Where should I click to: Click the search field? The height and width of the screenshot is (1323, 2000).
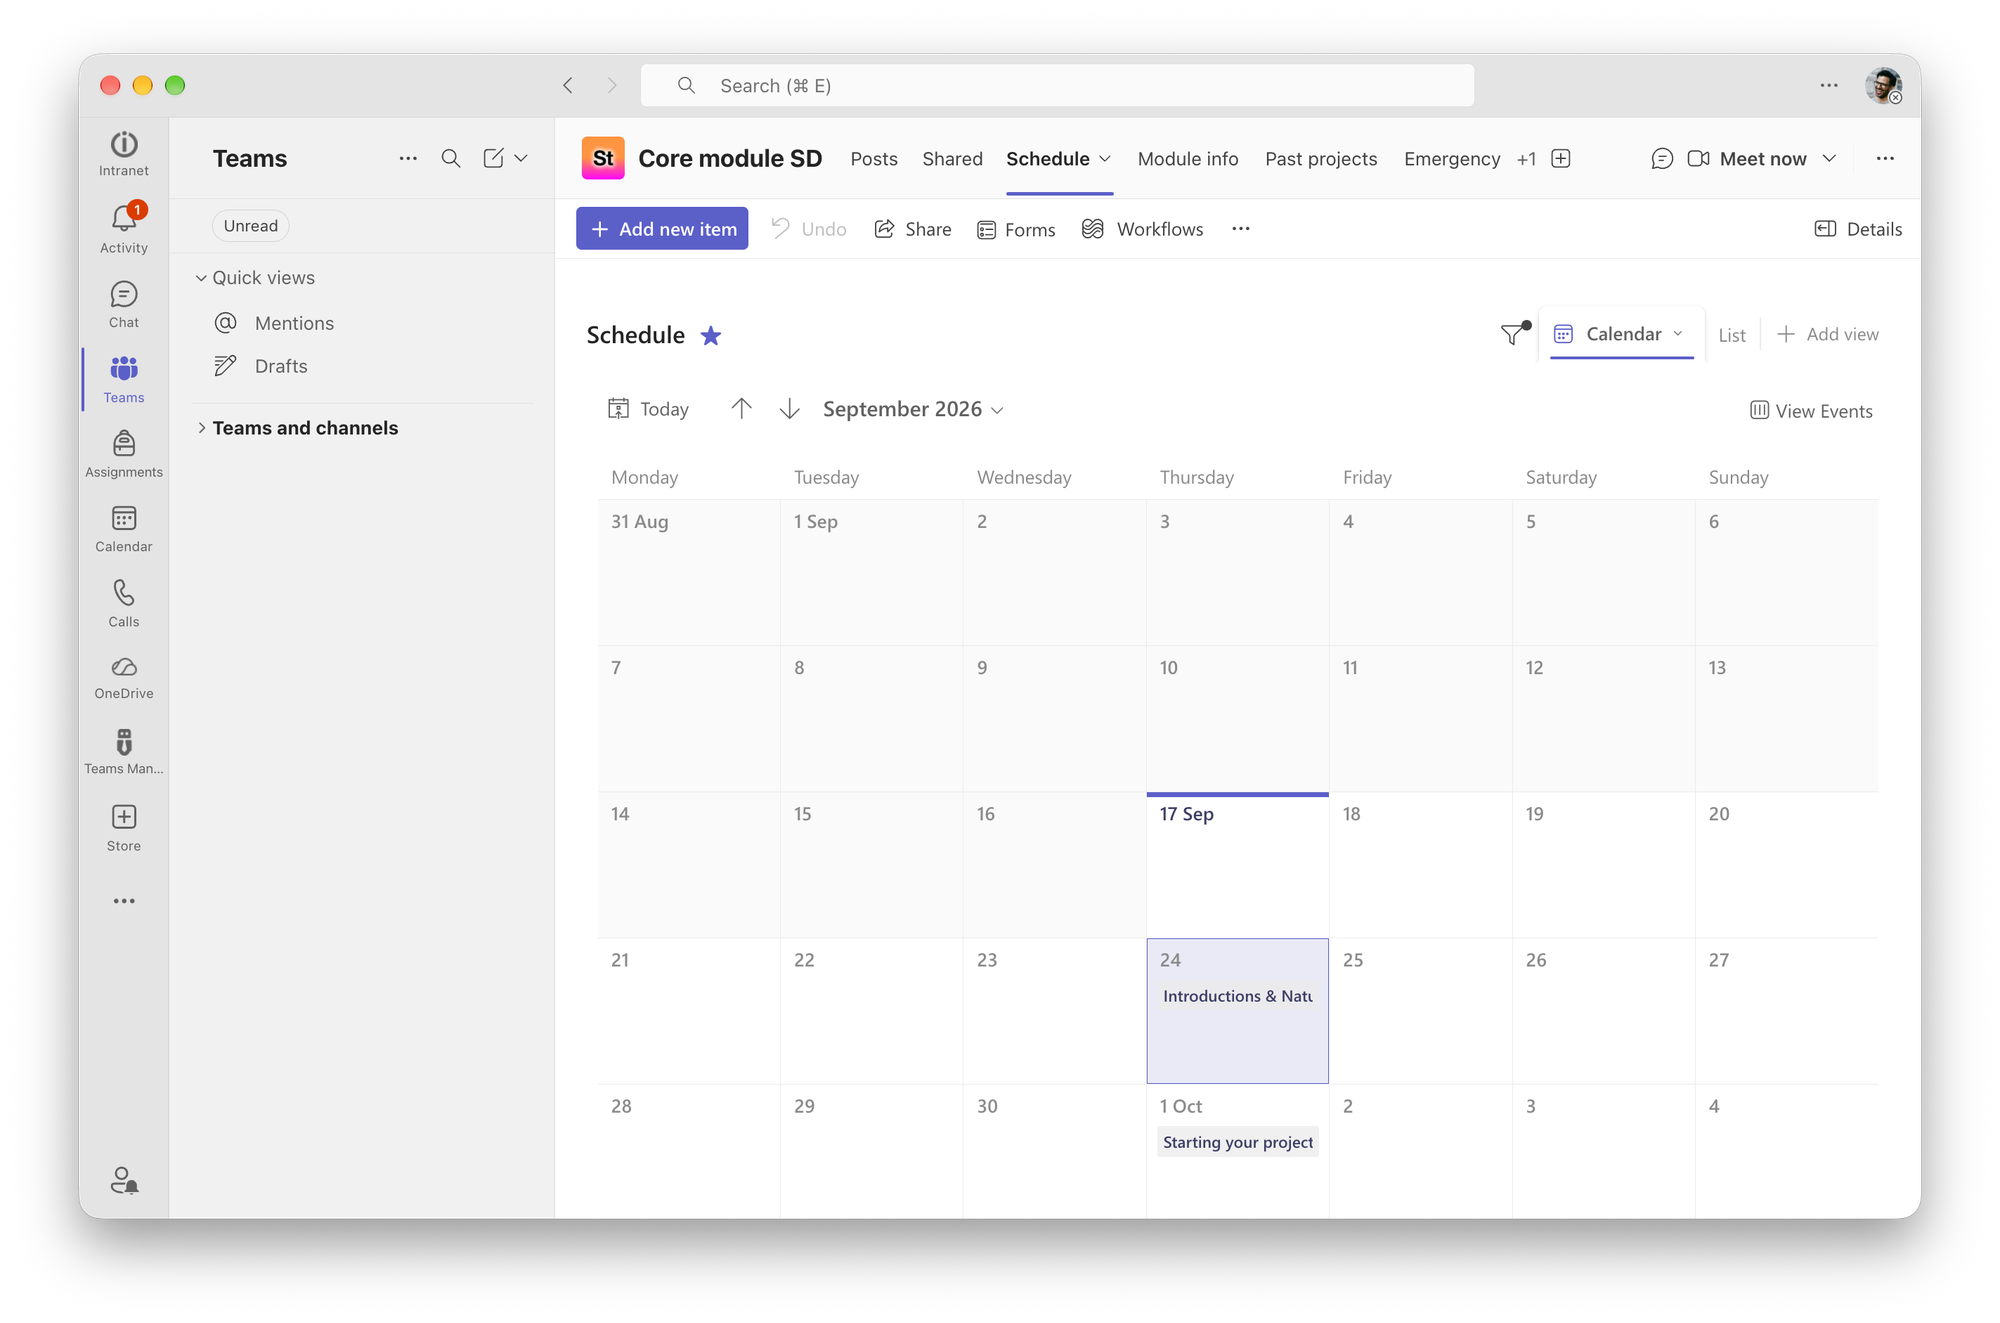(1057, 86)
